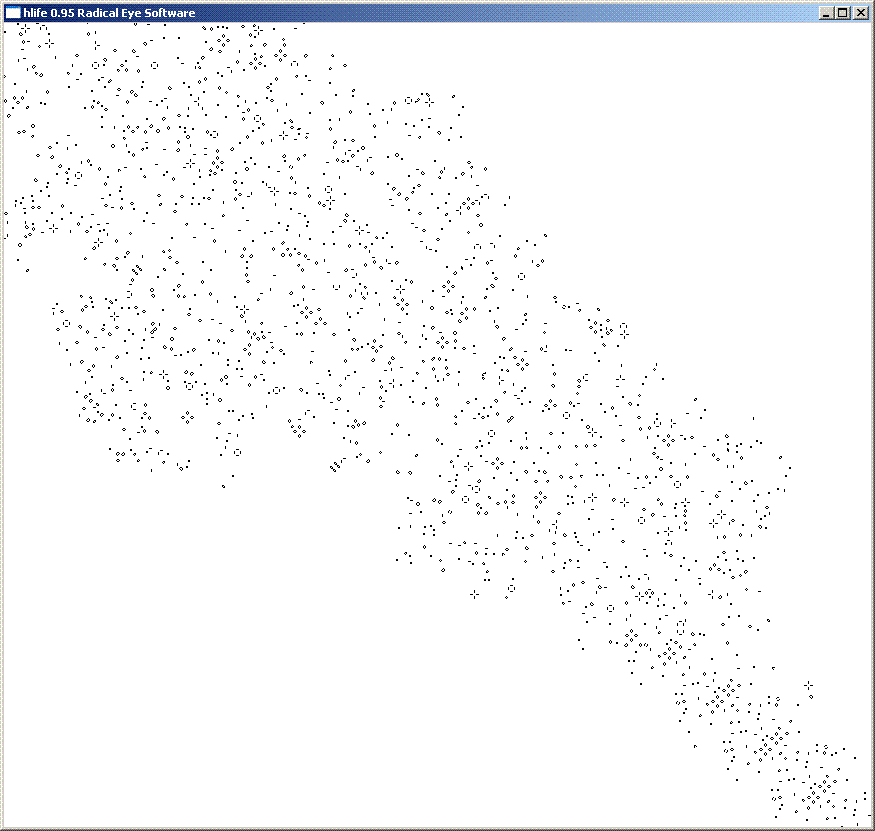875x831 pixels.
Task: Click the hlife 0.95 Radical Eye Software title
Action: point(109,13)
